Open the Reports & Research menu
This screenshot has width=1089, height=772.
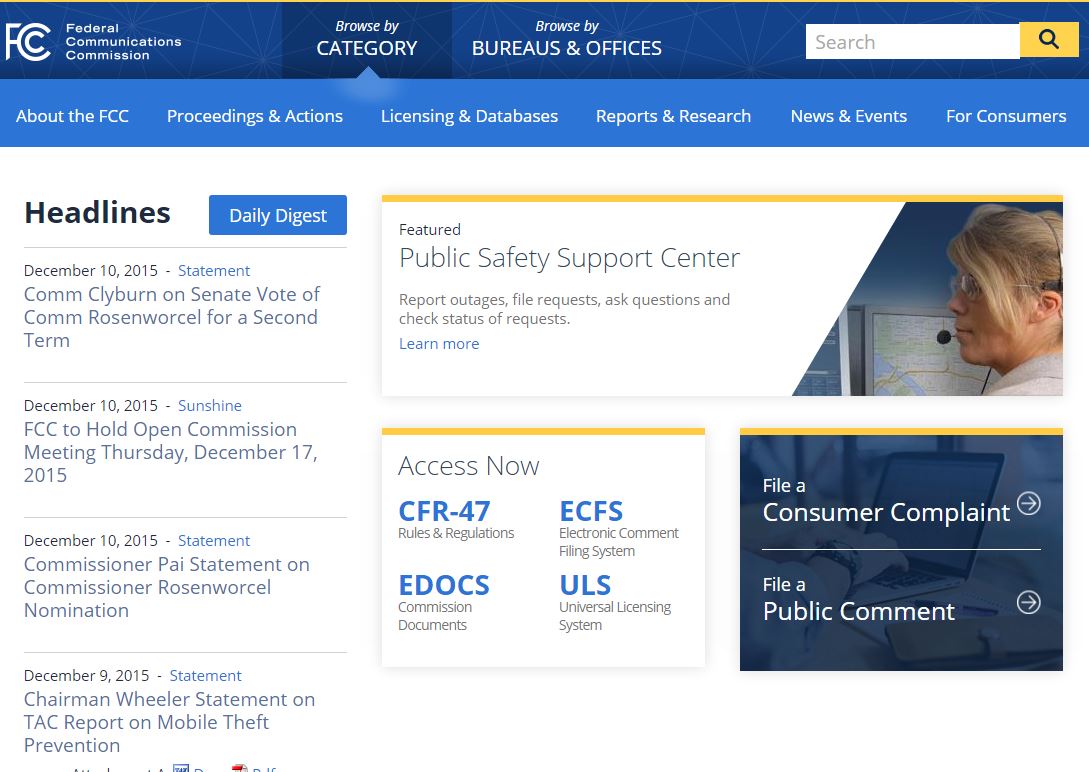click(673, 116)
